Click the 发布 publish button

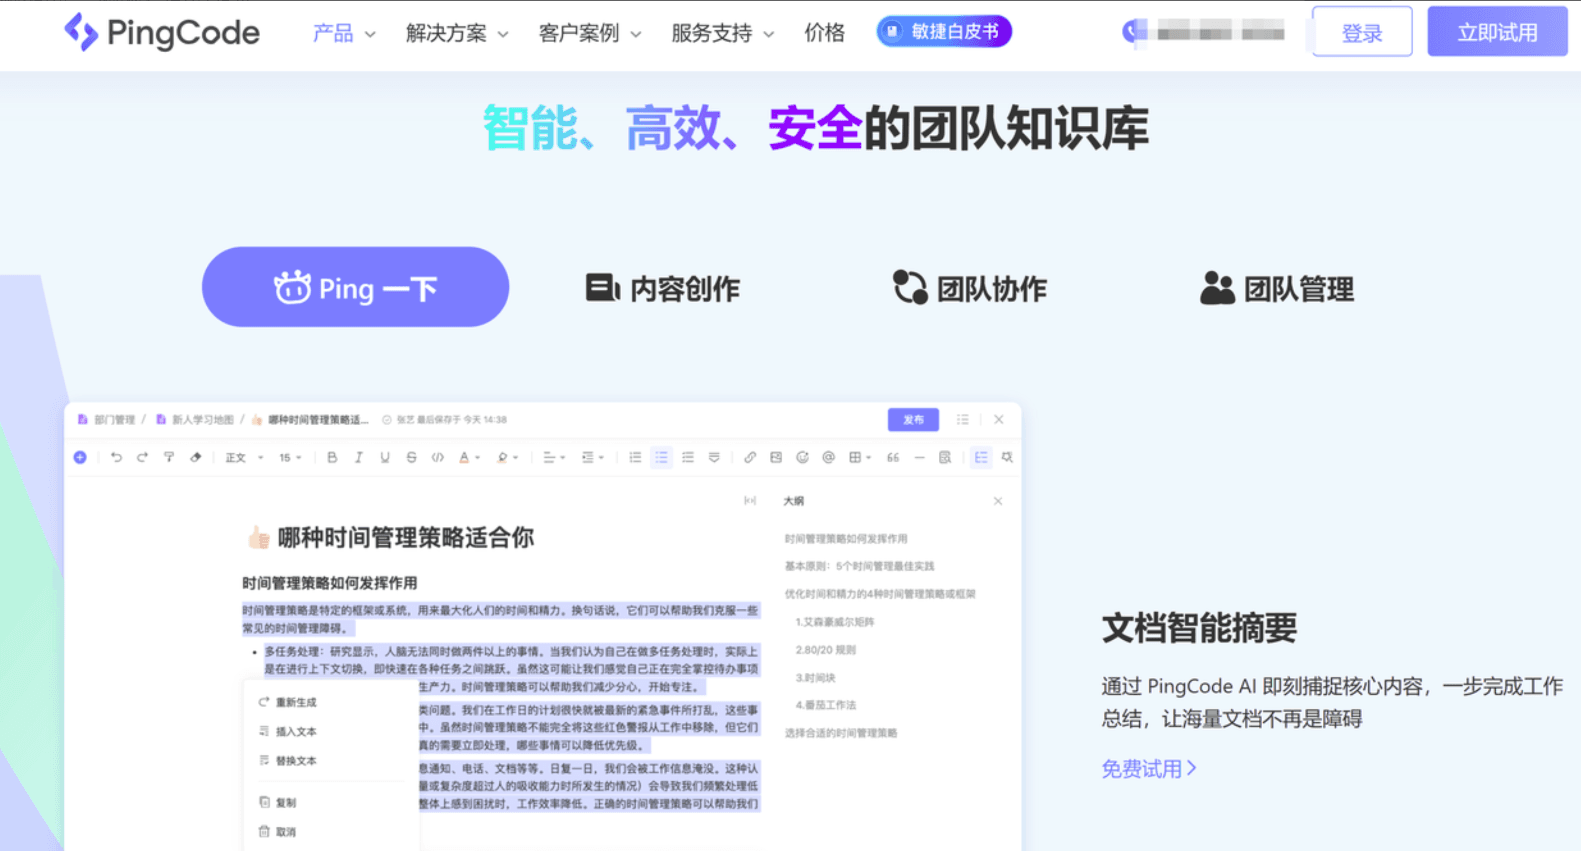pos(913,420)
